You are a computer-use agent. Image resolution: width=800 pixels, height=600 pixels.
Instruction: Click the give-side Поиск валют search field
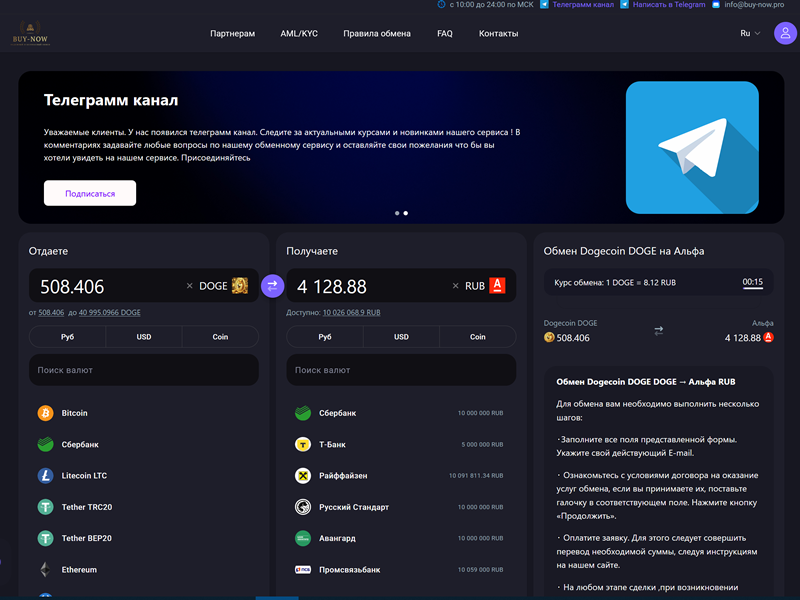(144, 370)
